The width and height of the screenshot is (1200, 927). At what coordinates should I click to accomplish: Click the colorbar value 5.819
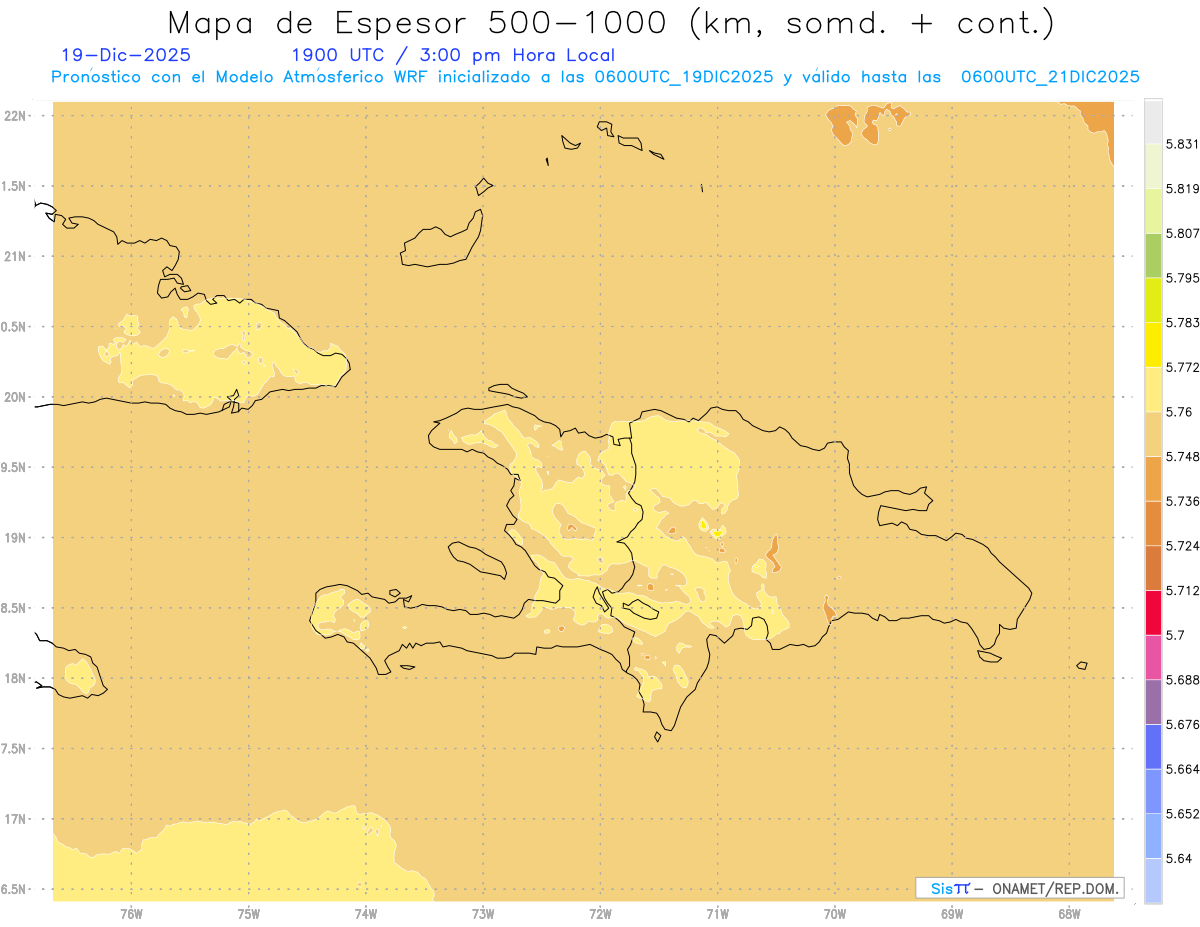1182,188
